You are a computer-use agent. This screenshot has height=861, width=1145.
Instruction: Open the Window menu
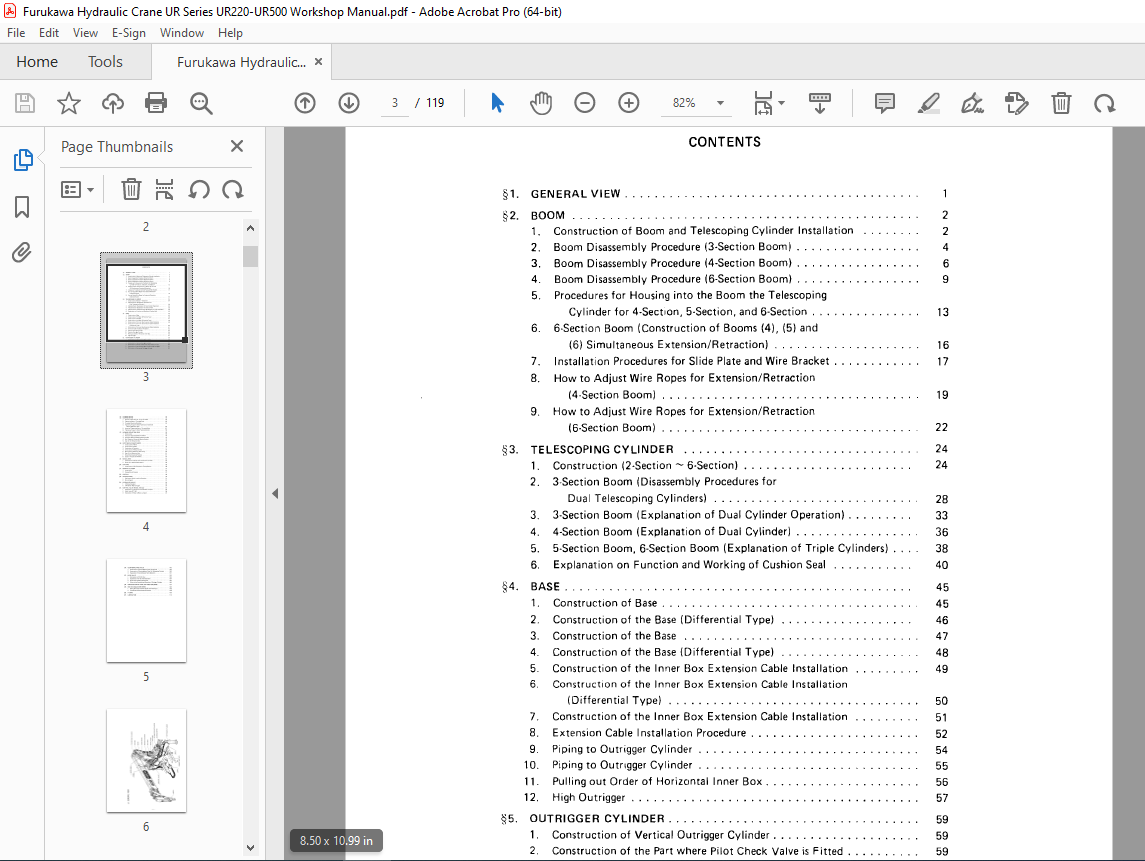click(x=182, y=33)
